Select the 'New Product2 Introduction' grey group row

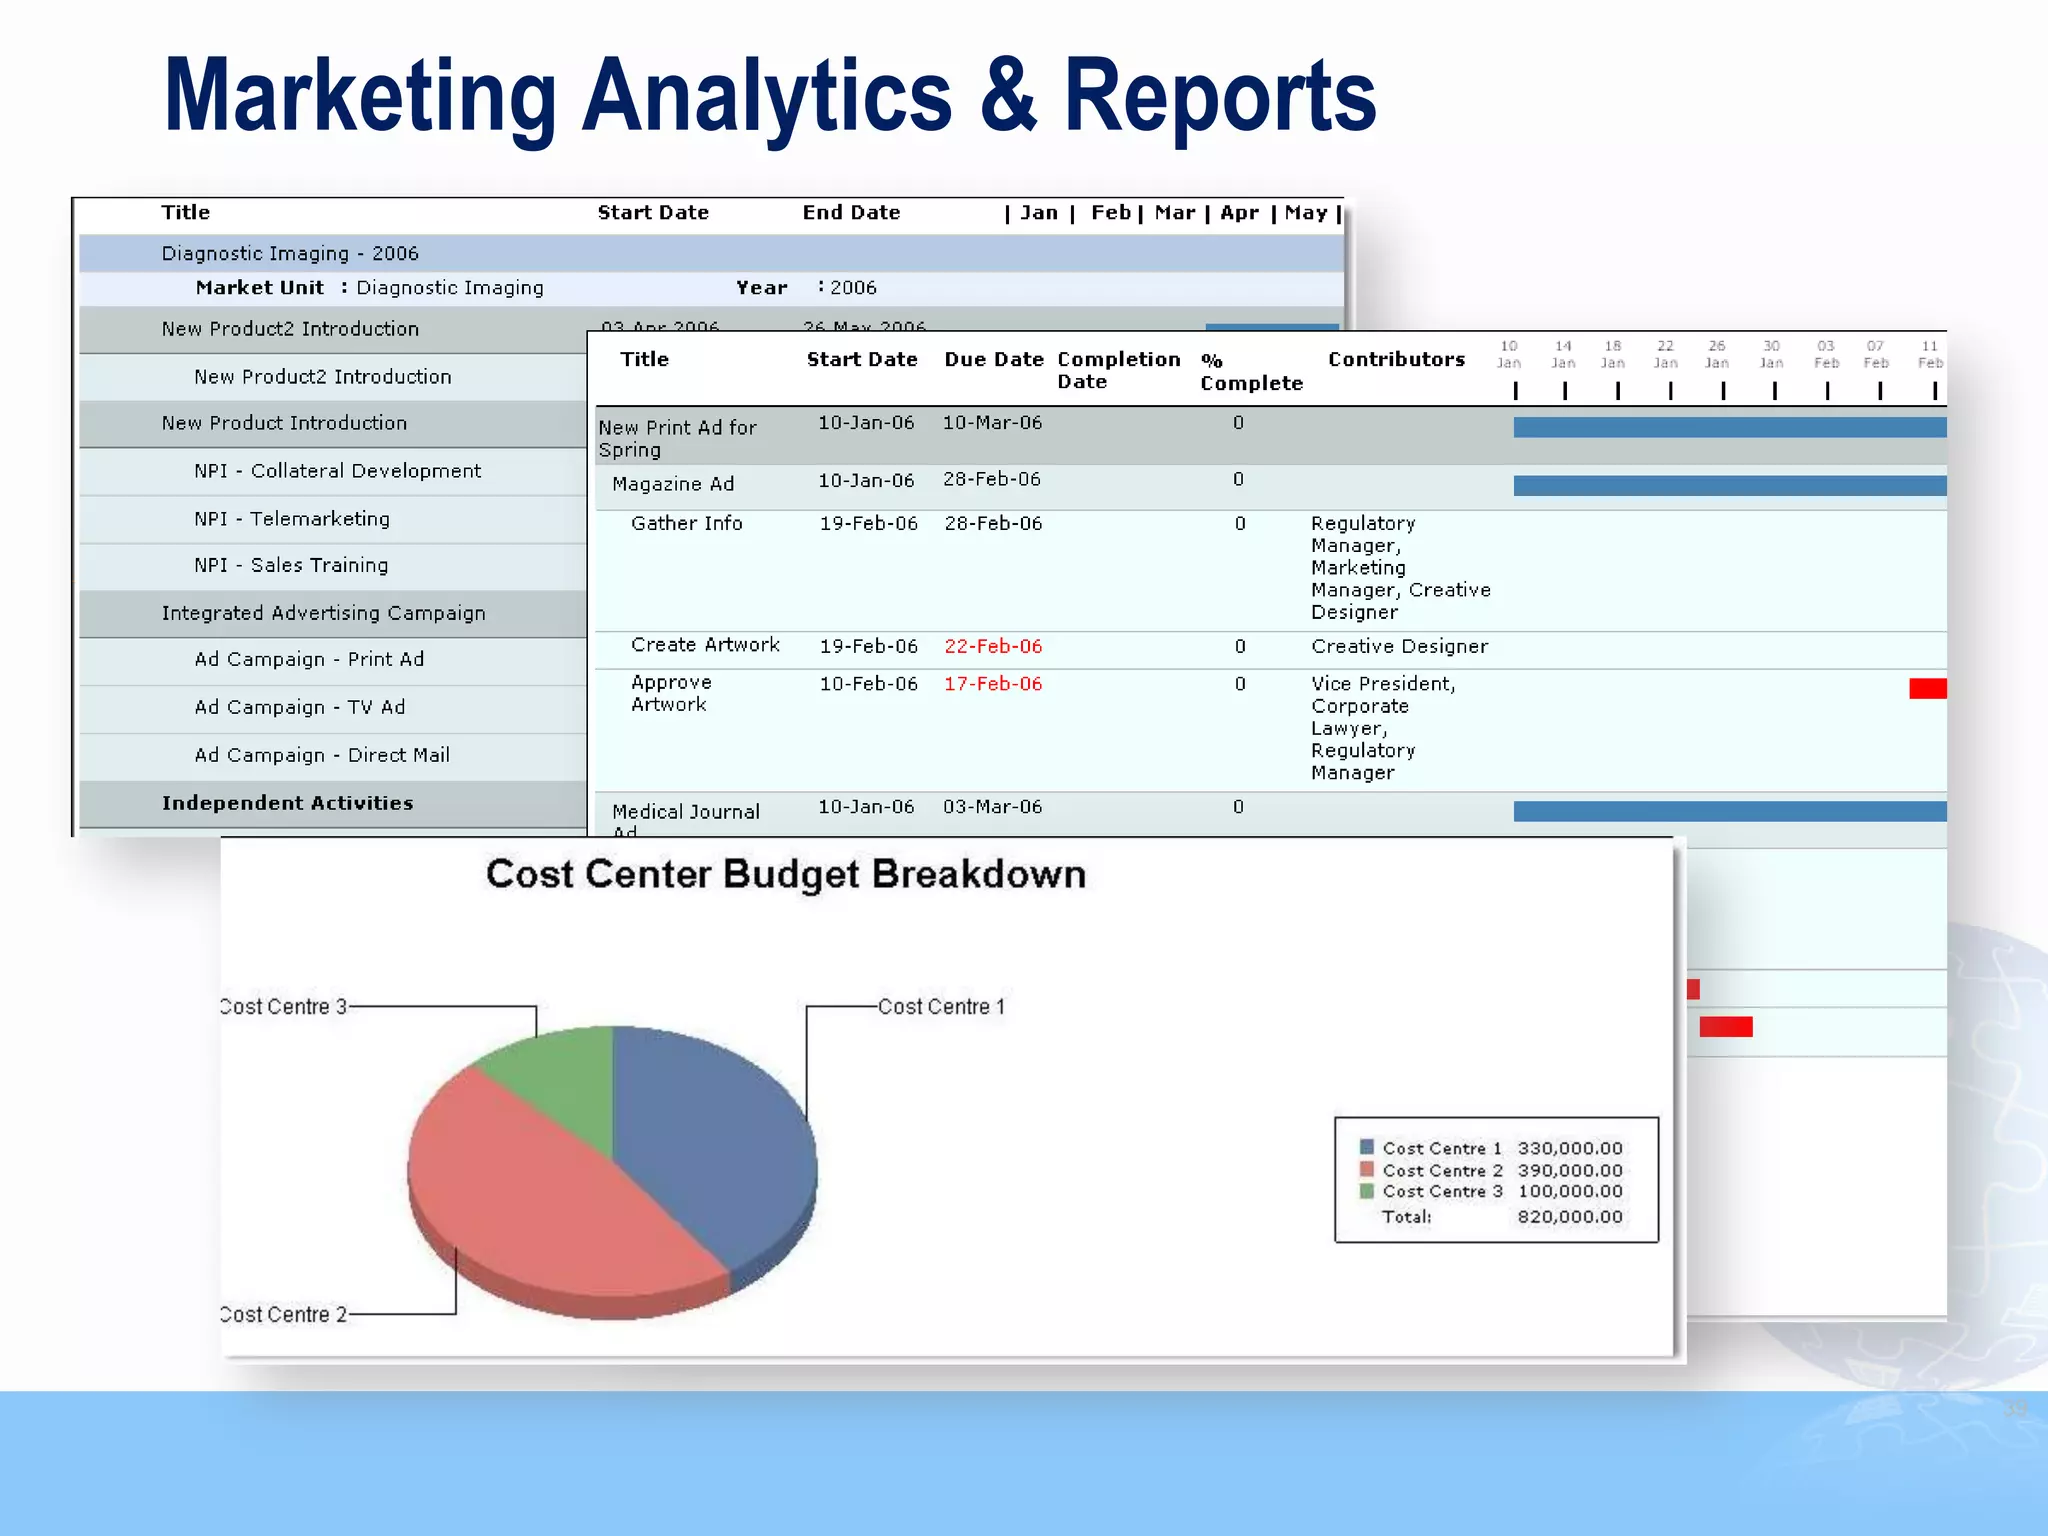coord(333,329)
